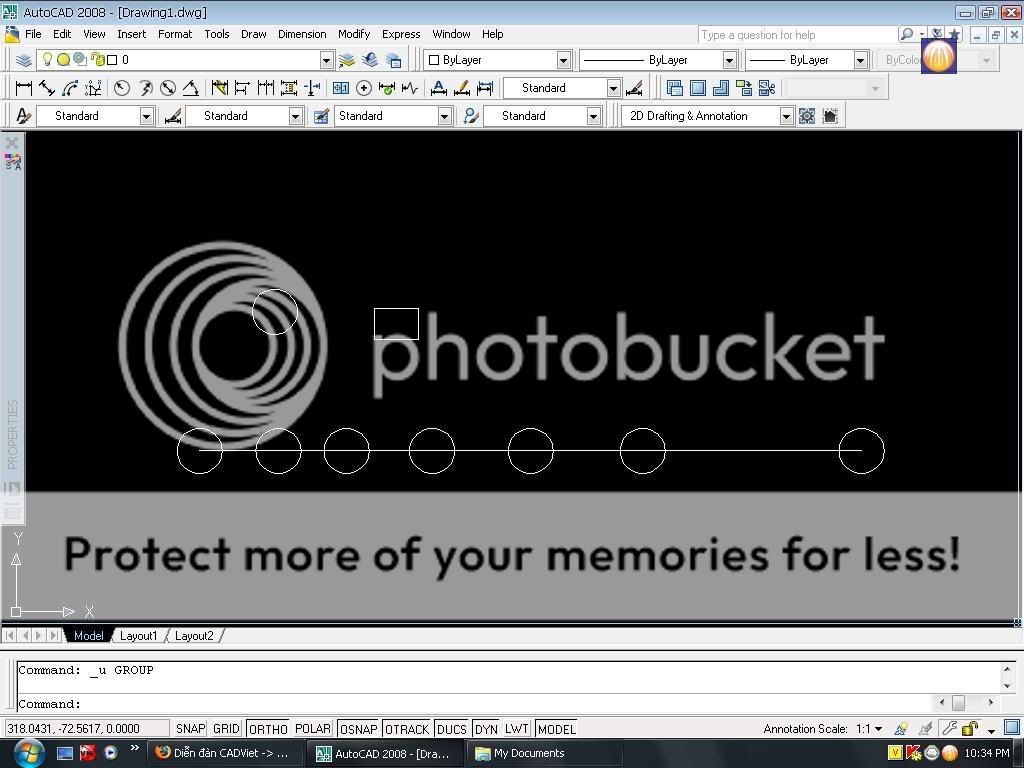Toggle POLAR tracking in status bar
The width and height of the screenshot is (1024, 768).
[x=313, y=728]
